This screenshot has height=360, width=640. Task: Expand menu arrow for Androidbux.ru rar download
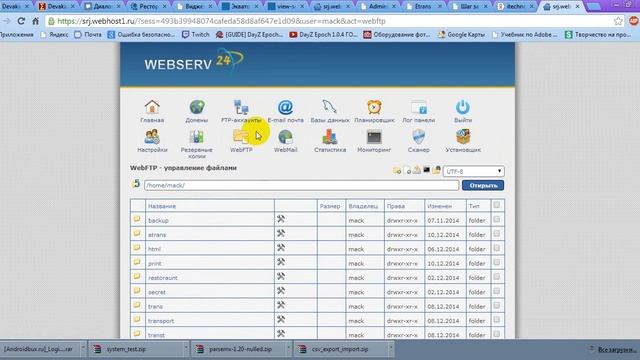pos(83,349)
